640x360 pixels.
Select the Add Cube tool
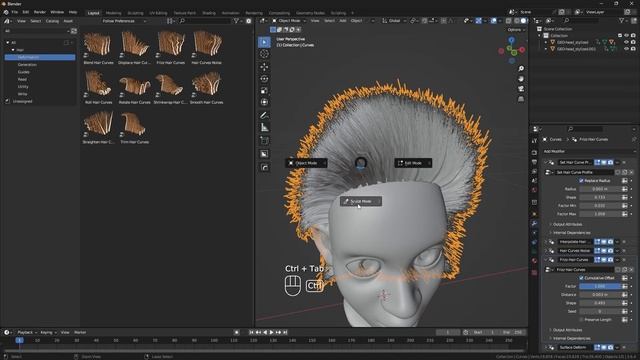[264, 141]
